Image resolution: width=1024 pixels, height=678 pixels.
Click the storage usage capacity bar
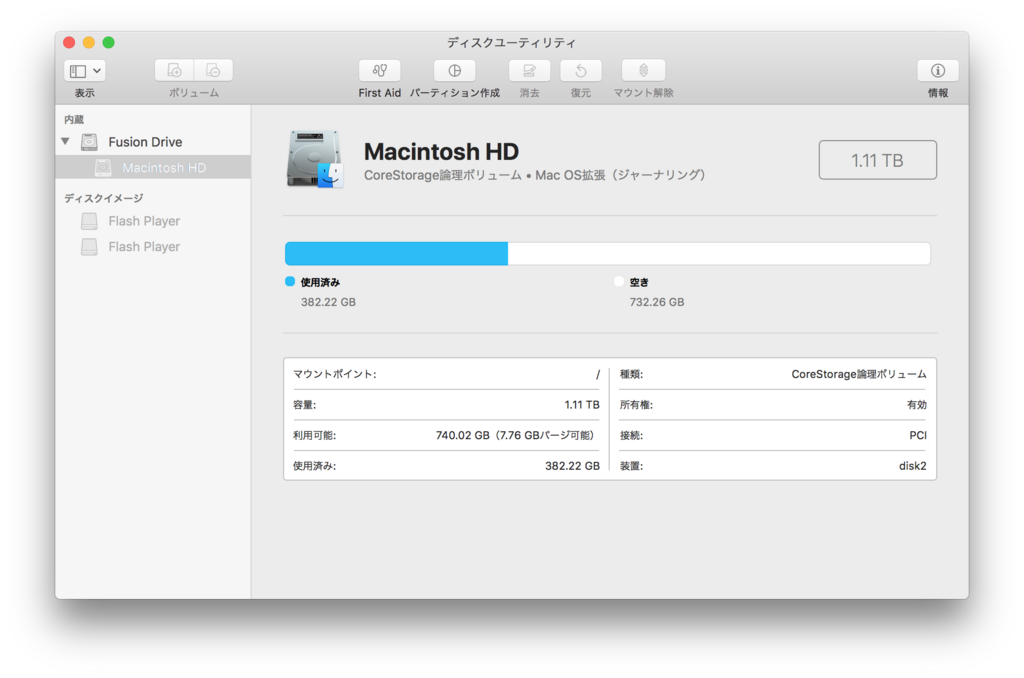pyautogui.click(x=608, y=253)
